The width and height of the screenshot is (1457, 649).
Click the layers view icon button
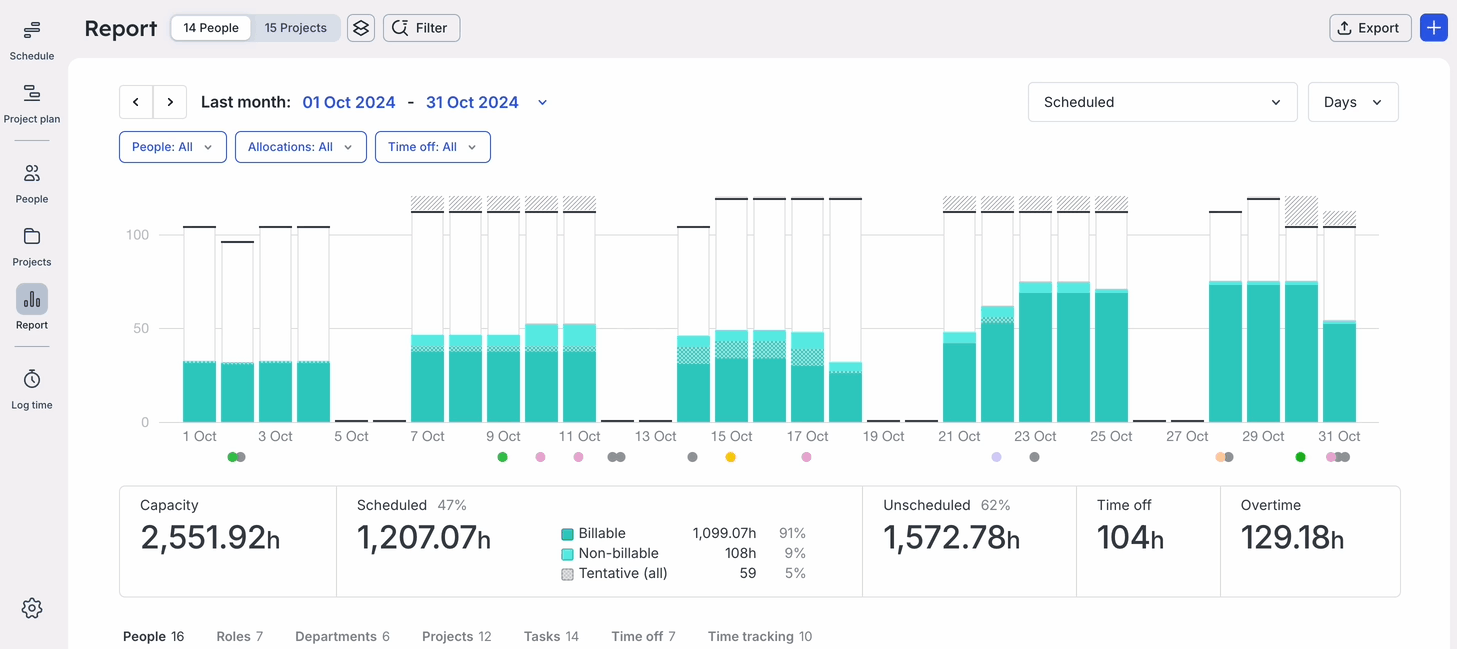(x=361, y=28)
